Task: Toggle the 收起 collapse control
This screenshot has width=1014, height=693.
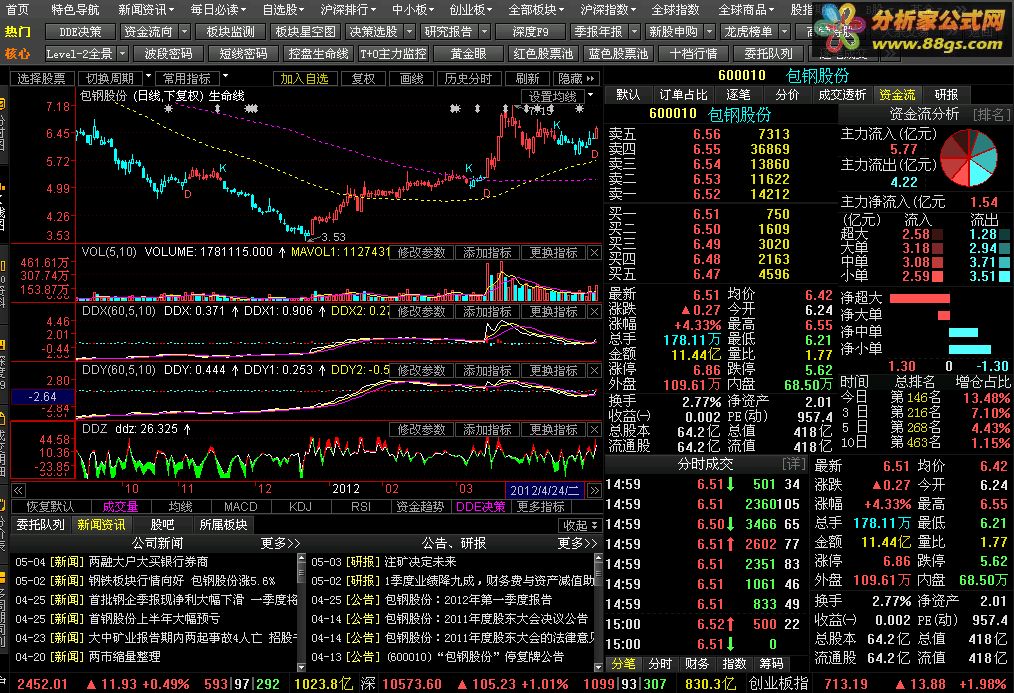Action: coord(579,526)
